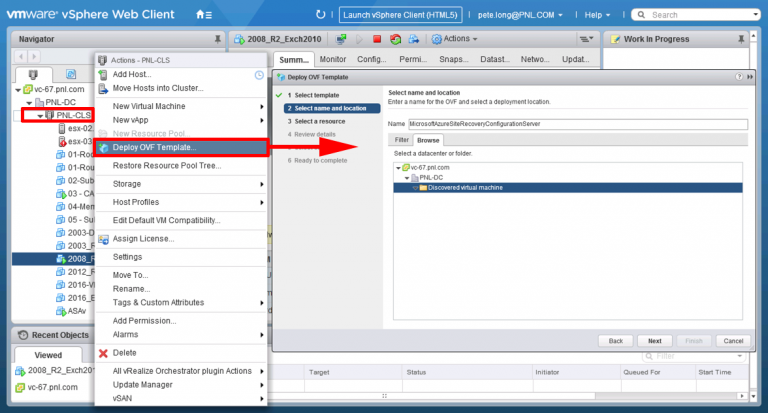This screenshot has width=768, height=413.
Task: Open the Search field dropdown arrow
Action: (x=756, y=15)
